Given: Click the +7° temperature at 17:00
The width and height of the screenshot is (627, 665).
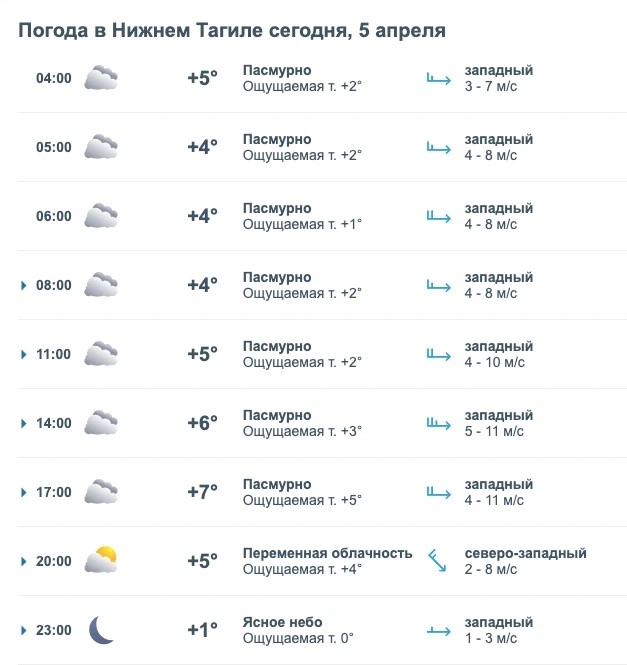Looking at the screenshot, I should click(x=202, y=492).
